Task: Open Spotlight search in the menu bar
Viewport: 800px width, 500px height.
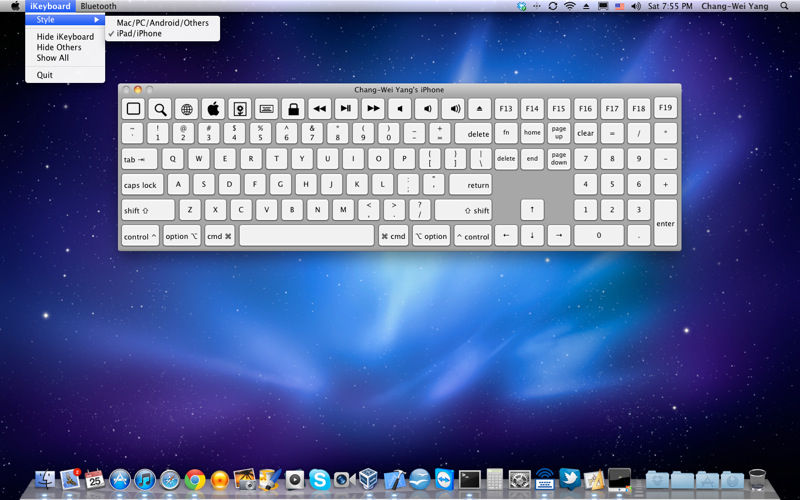Action: [x=784, y=6]
